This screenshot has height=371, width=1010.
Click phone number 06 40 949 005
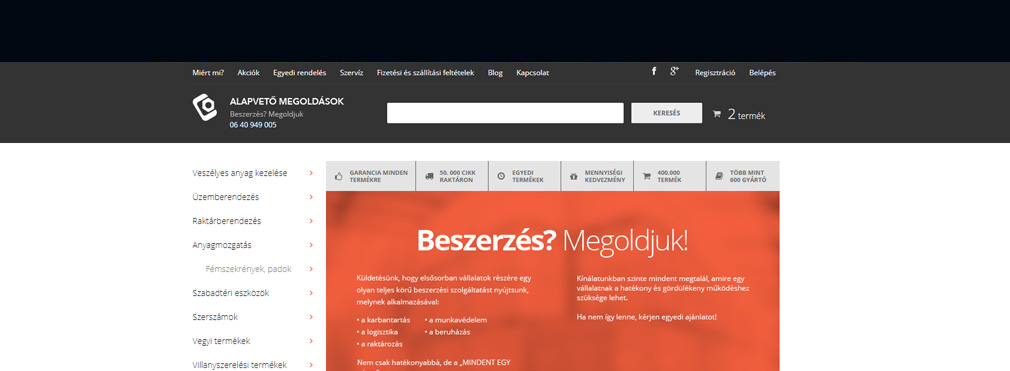coord(253,125)
